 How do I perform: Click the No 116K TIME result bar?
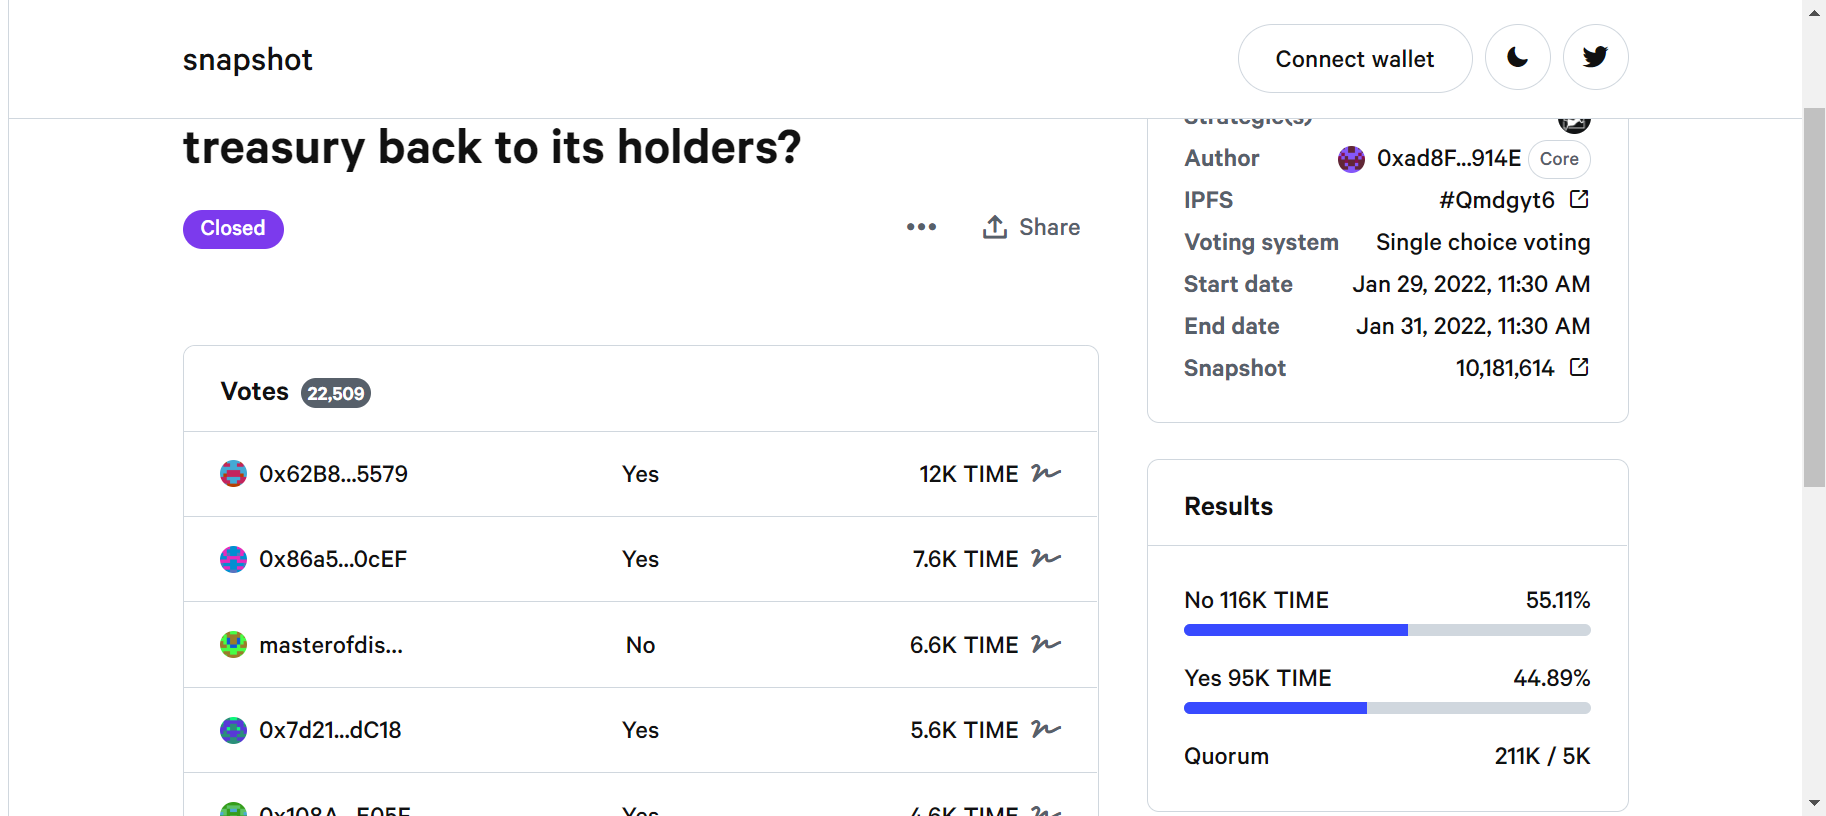(1387, 630)
